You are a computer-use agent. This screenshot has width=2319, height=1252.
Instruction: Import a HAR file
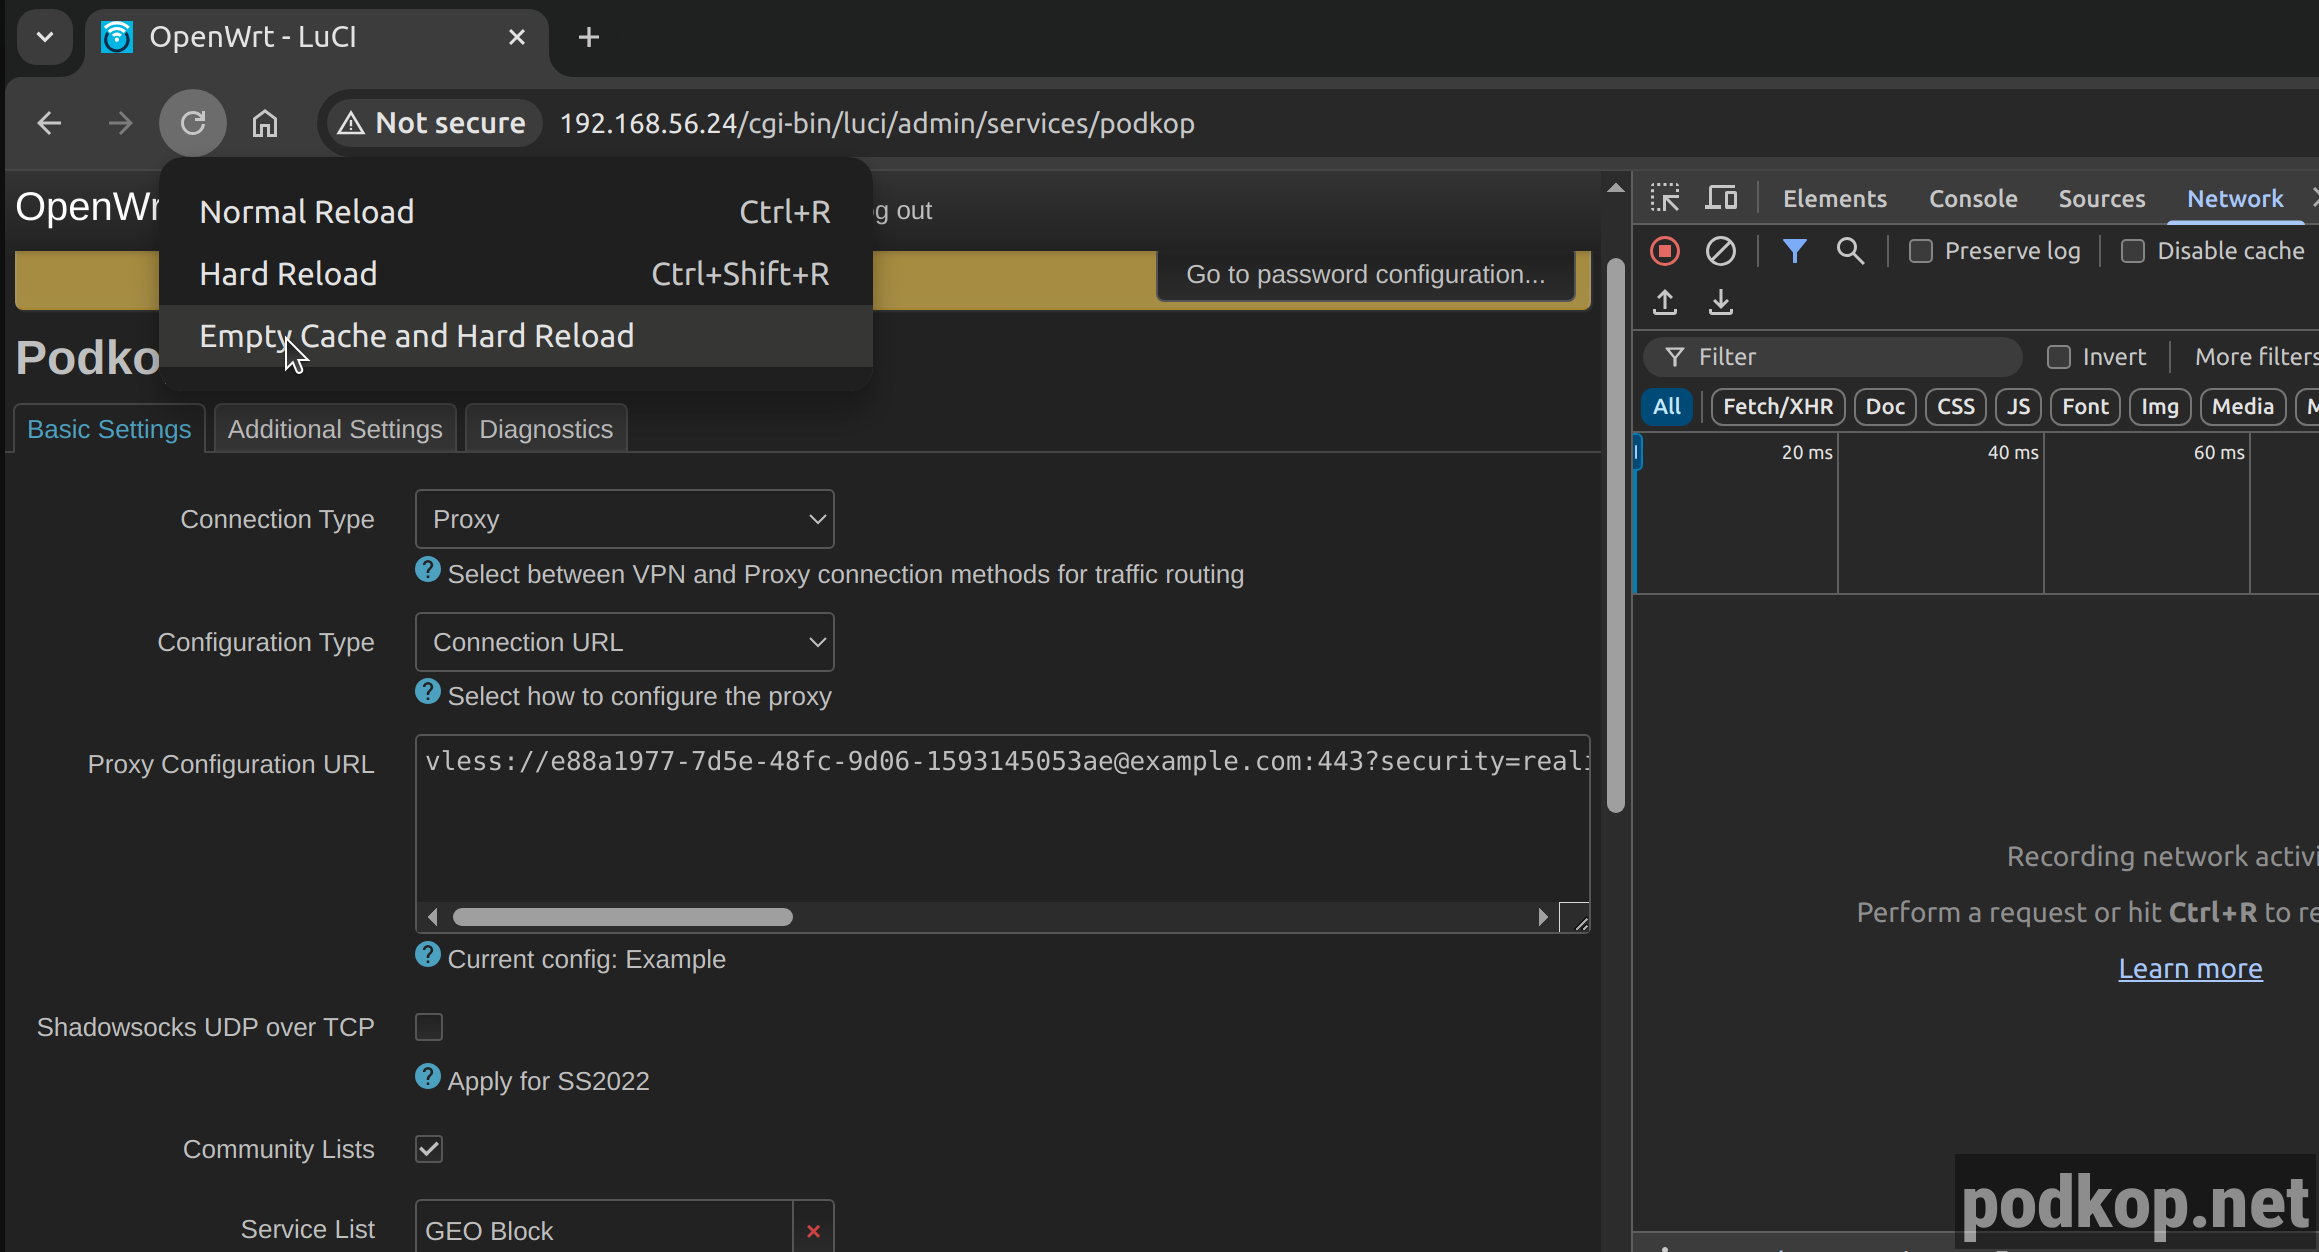[x=1664, y=302]
